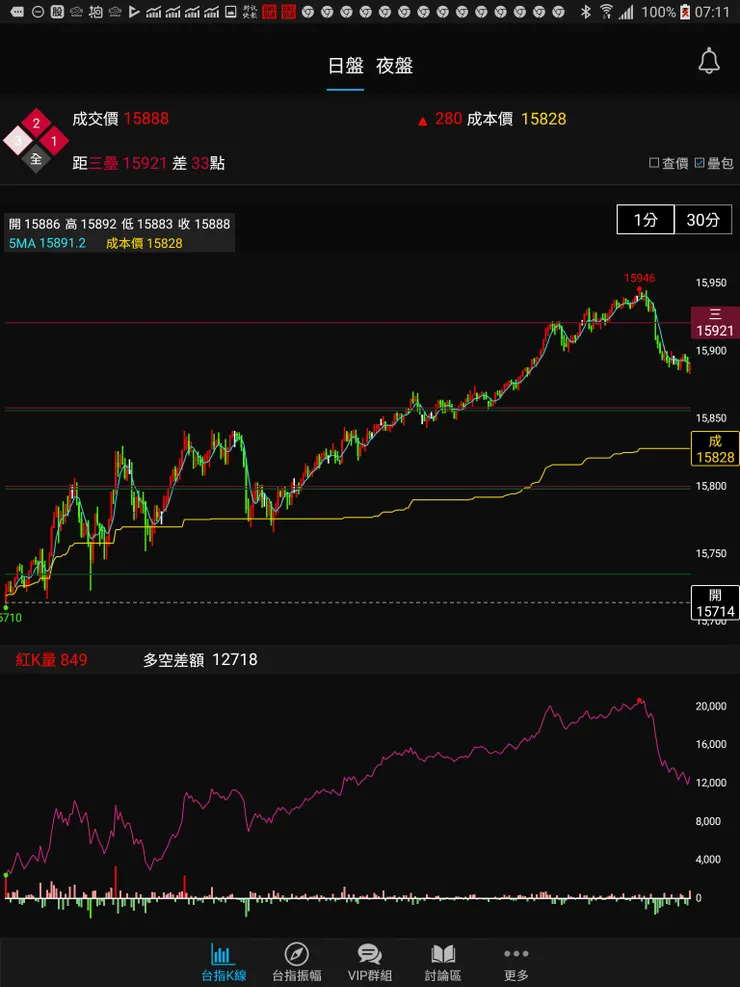Tap the yellow 成本價 15828 legend

click(144, 244)
